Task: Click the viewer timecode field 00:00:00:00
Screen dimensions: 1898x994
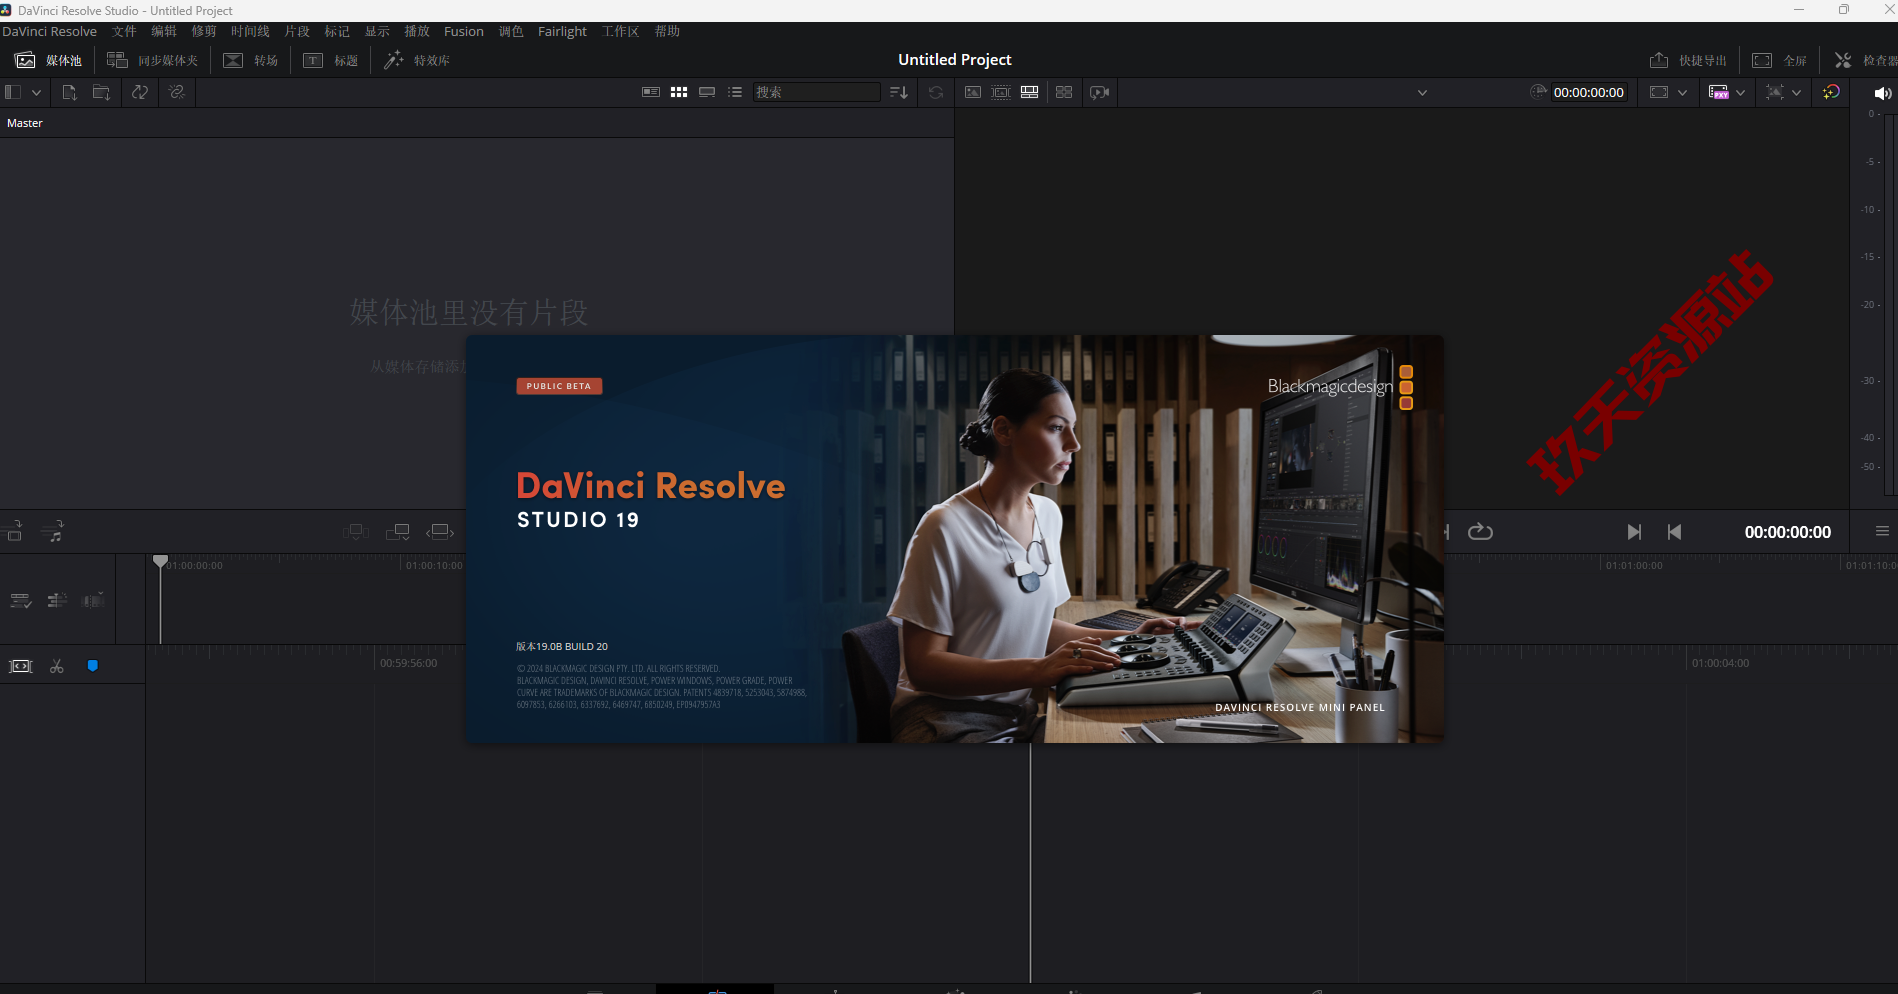Action: (x=1588, y=92)
